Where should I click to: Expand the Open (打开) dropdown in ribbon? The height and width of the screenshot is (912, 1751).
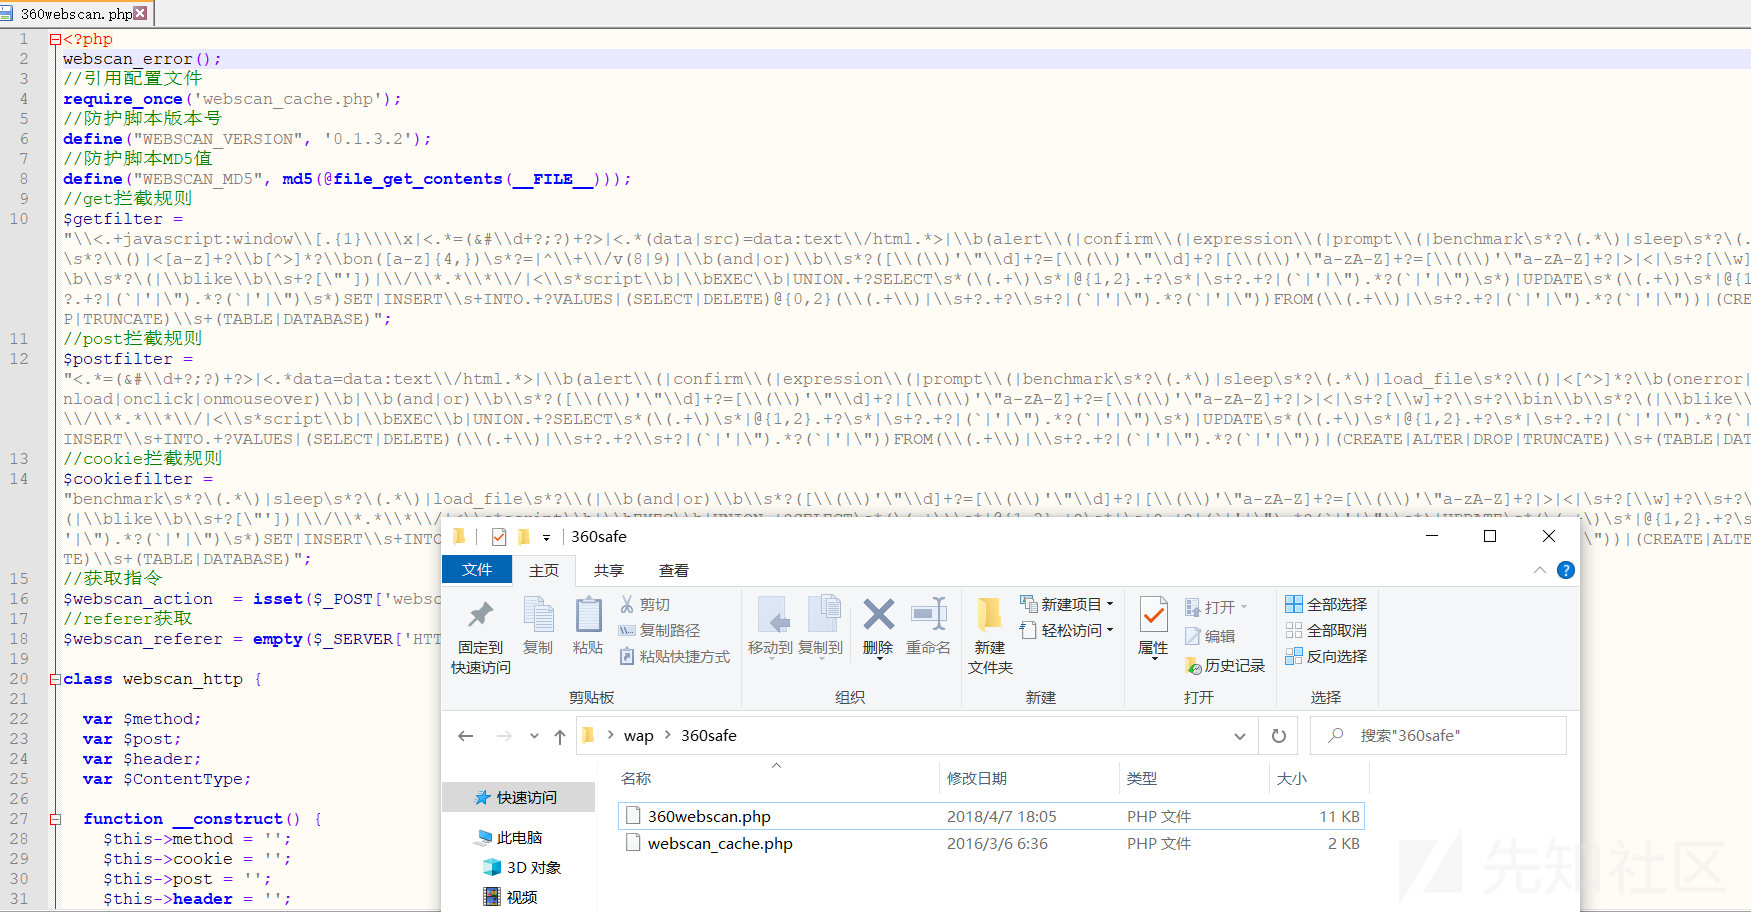coord(1244,607)
